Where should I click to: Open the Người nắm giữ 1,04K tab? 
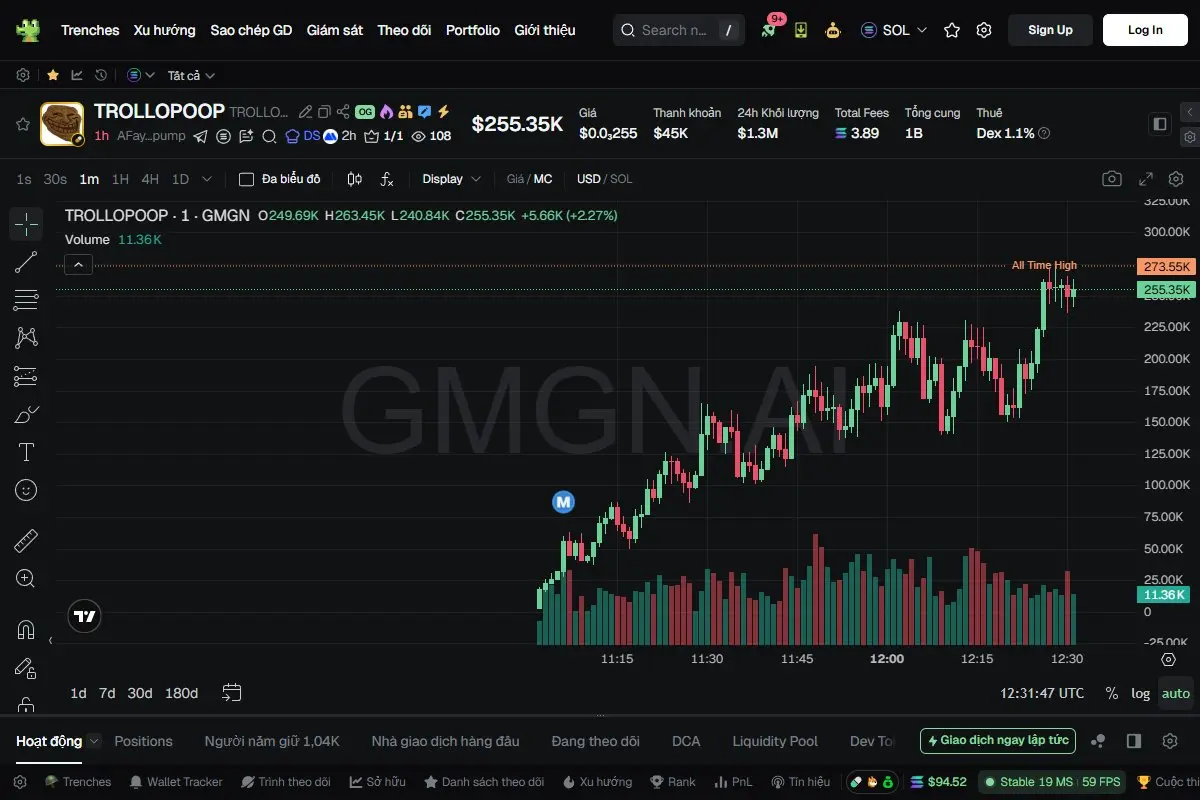272,741
